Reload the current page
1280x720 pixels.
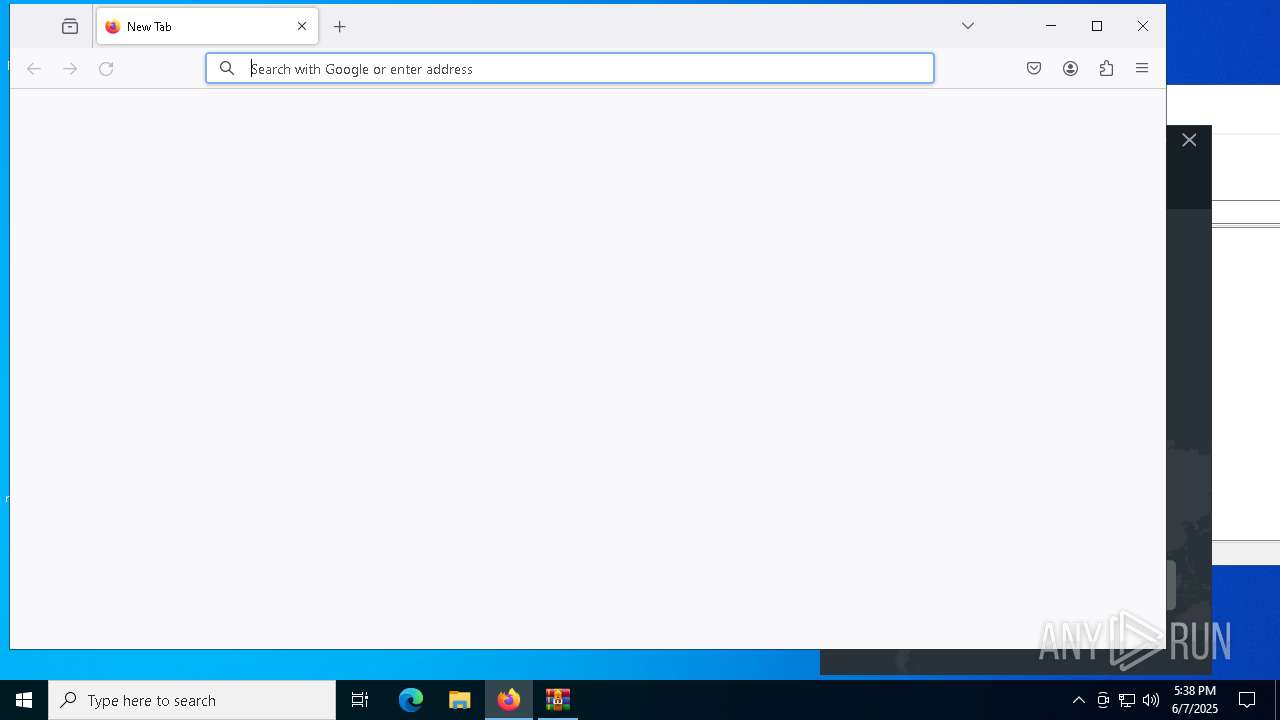106,69
